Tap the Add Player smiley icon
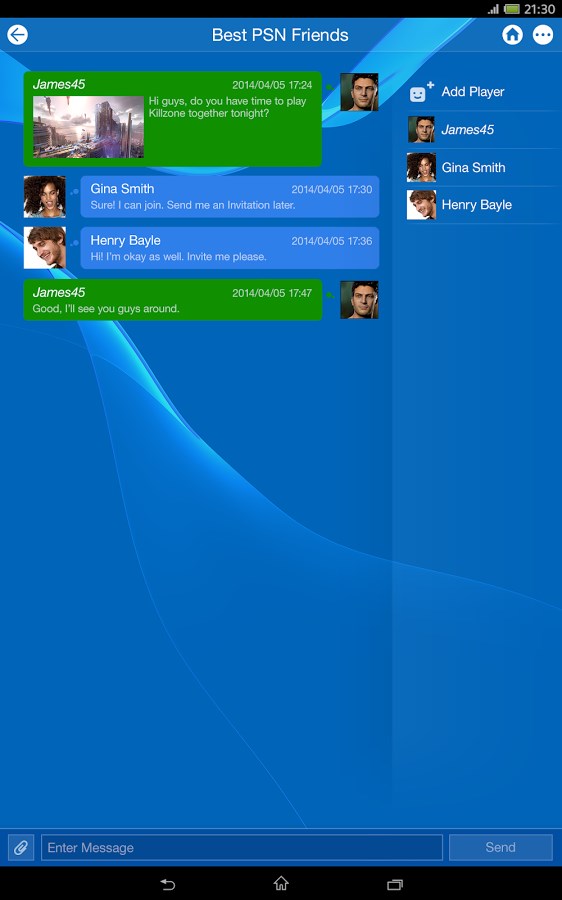 421,92
